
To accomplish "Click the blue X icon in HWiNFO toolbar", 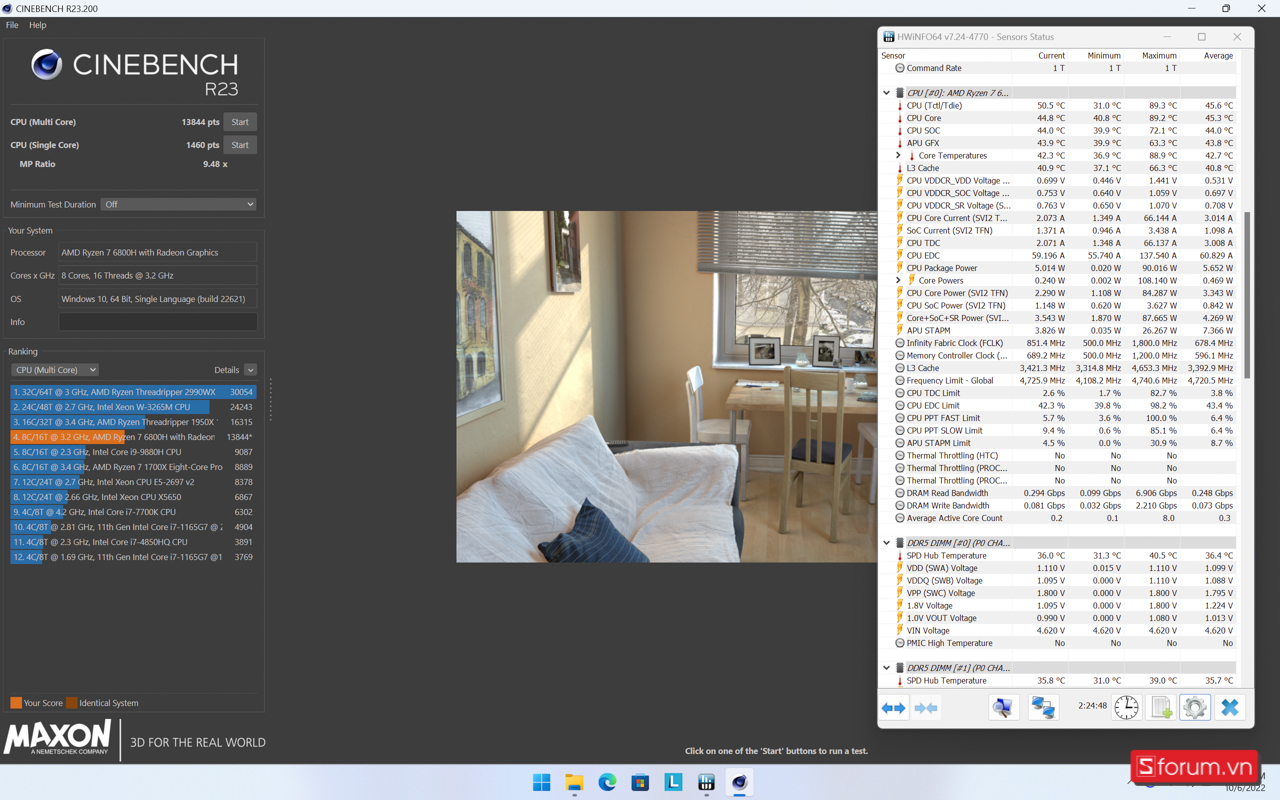I will (1230, 707).
